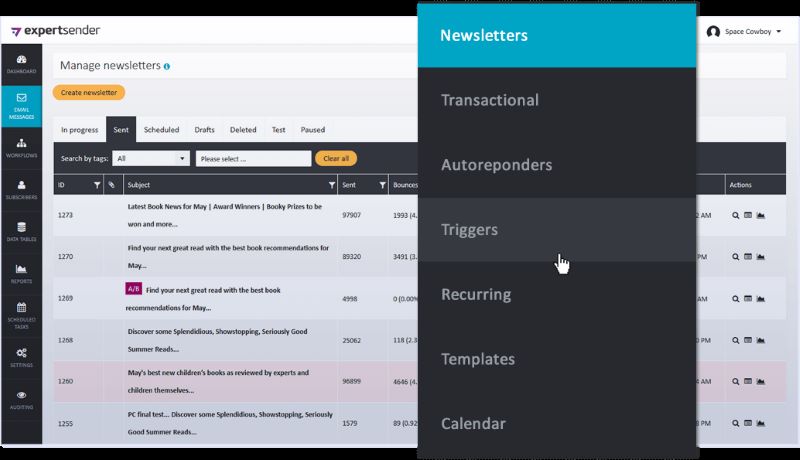800x460 pixels.
Task: Click ID cell 1268
Action: point(65,340)
